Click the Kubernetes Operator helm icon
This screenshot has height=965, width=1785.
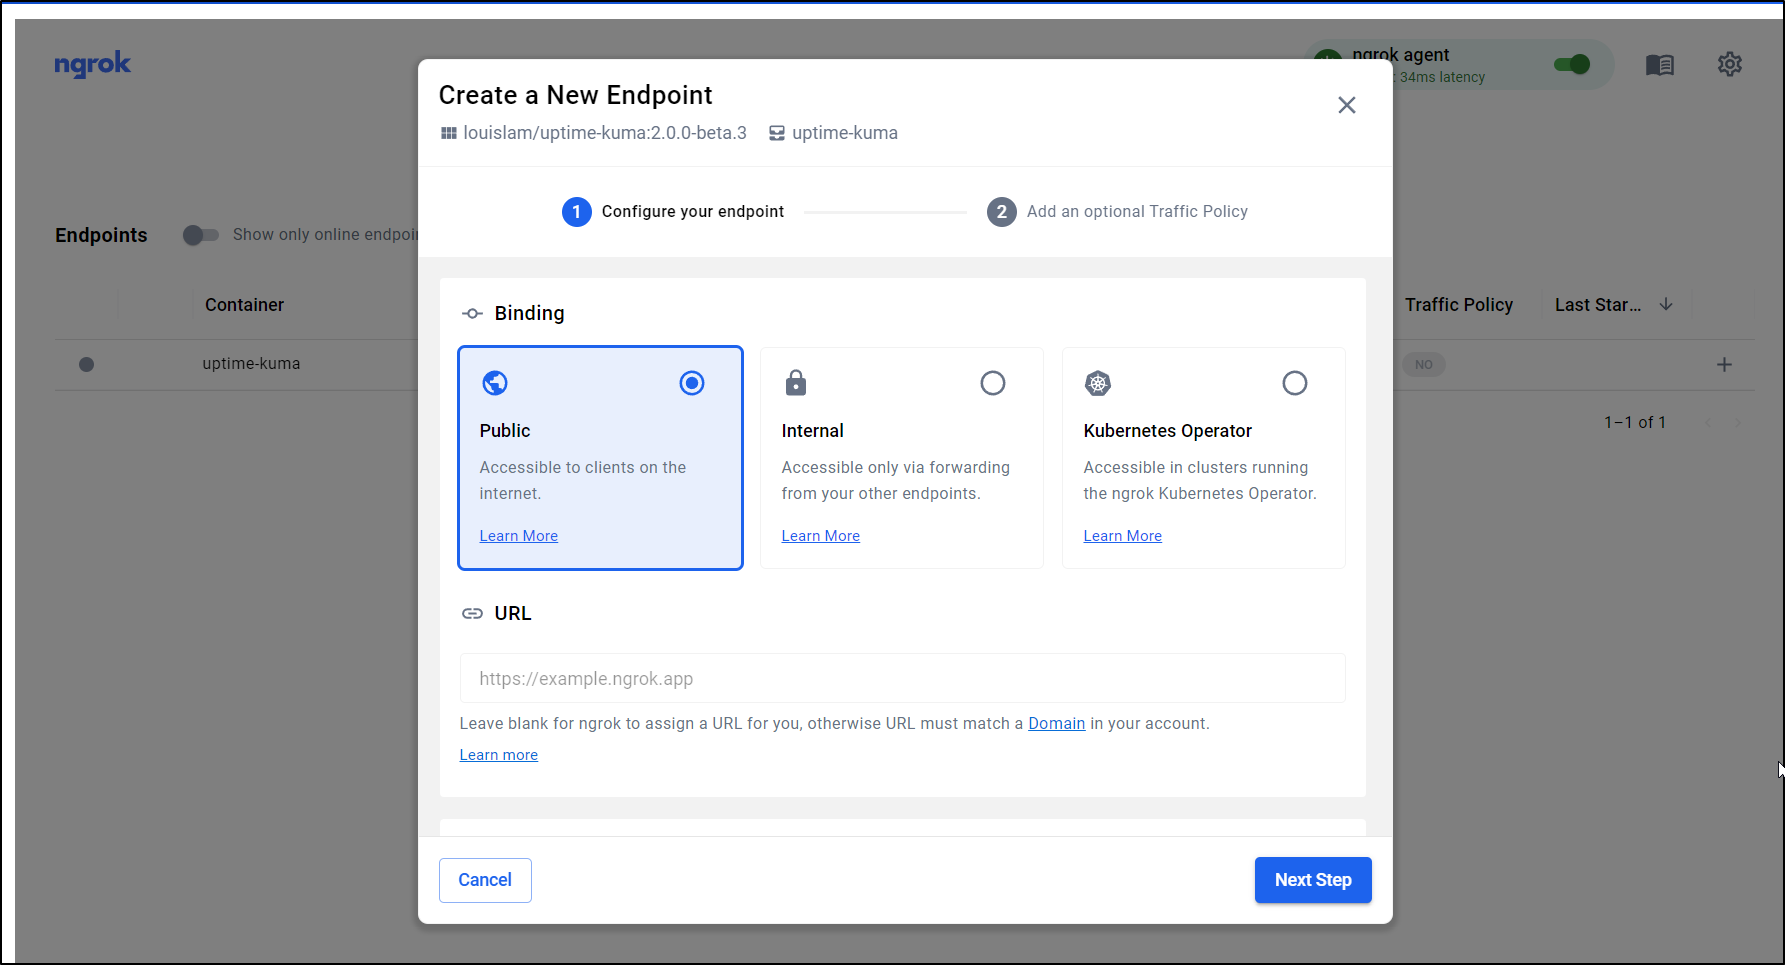pyautogui.click(x=1098, y=383)
